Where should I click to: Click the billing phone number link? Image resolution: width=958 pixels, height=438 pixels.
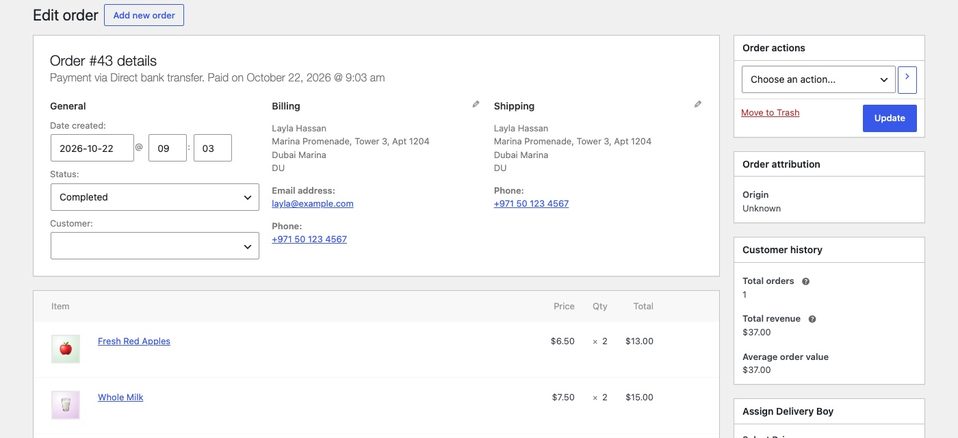click(309, 239)
